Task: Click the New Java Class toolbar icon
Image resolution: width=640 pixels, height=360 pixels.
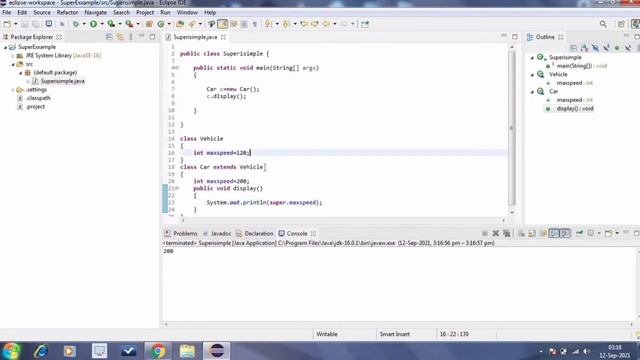Action: 161,24
